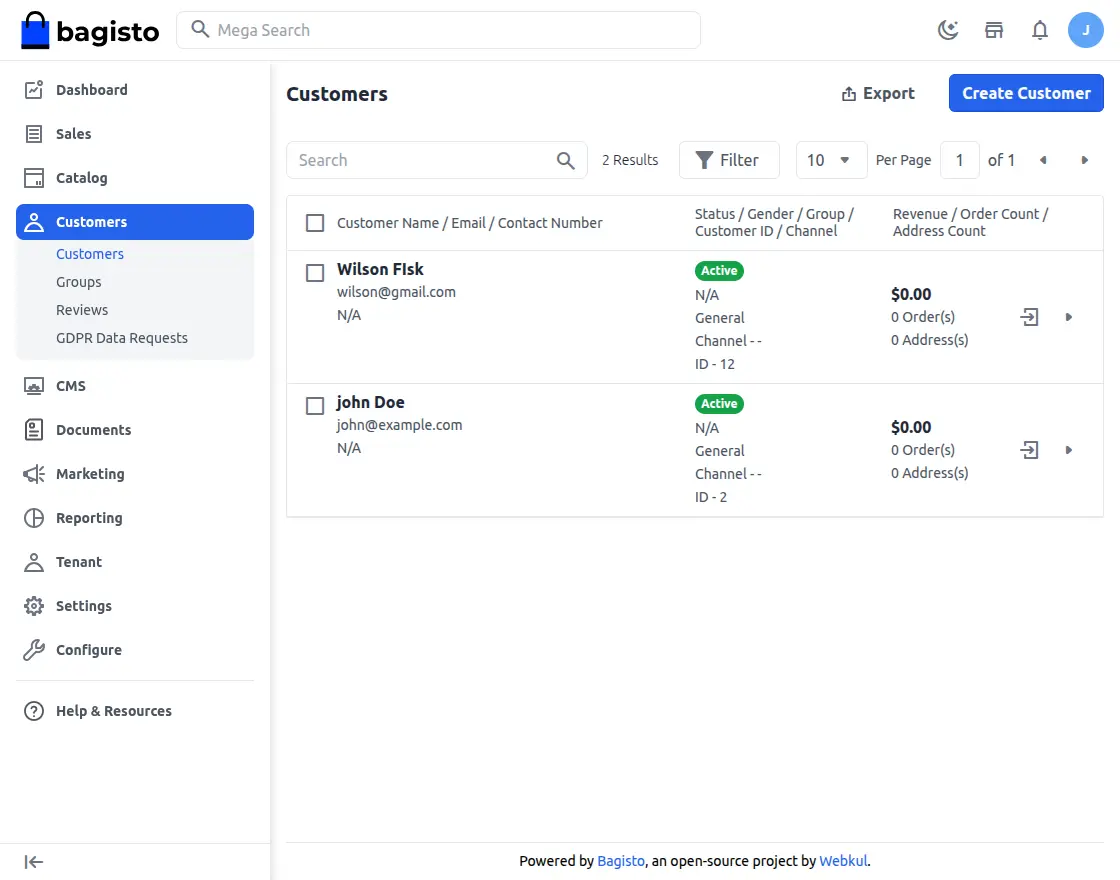The image size is (1120, 880).
Task: Check the john Doe row checkbox
Action: (315, 406)
